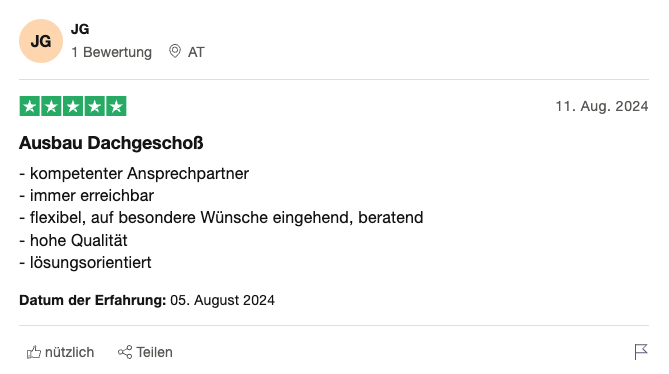The image size is (669, 374).
Task: Click the AT country label
Action: coord(196,52)
